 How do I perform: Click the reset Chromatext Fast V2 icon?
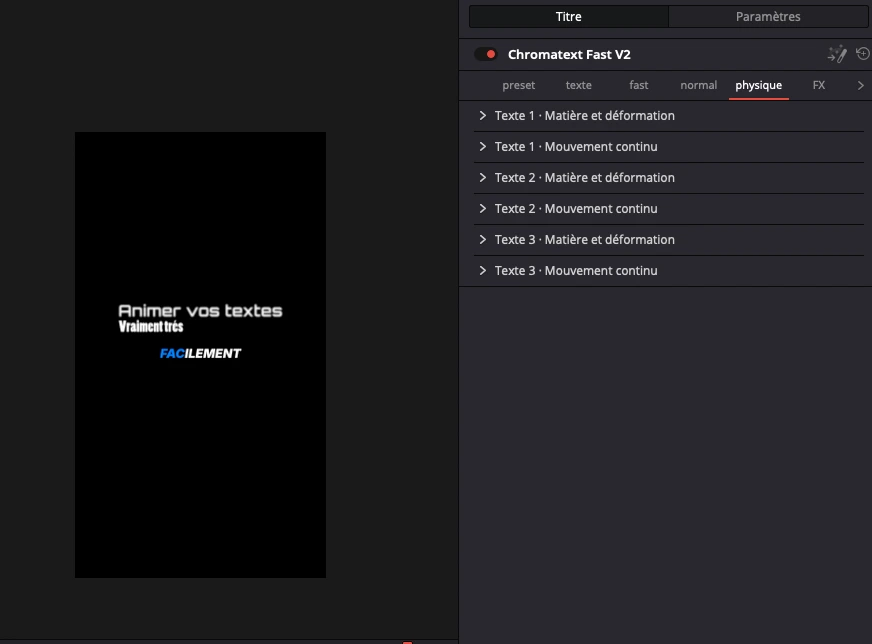pyautogui.click(x=863, y=54)
